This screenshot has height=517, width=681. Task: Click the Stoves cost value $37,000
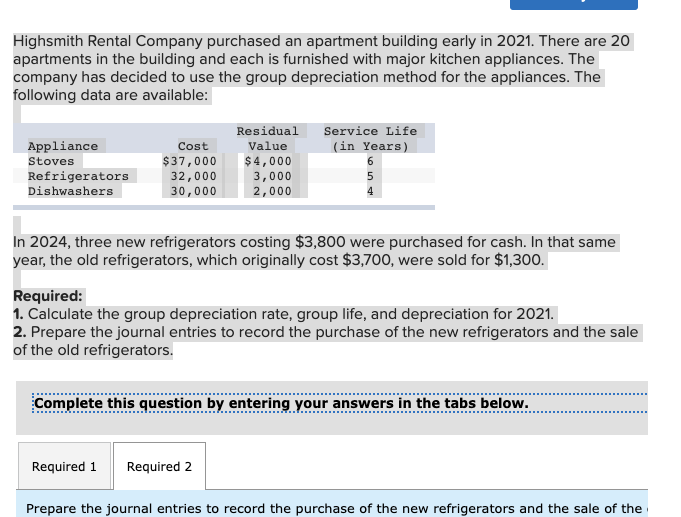click(189, 161)
